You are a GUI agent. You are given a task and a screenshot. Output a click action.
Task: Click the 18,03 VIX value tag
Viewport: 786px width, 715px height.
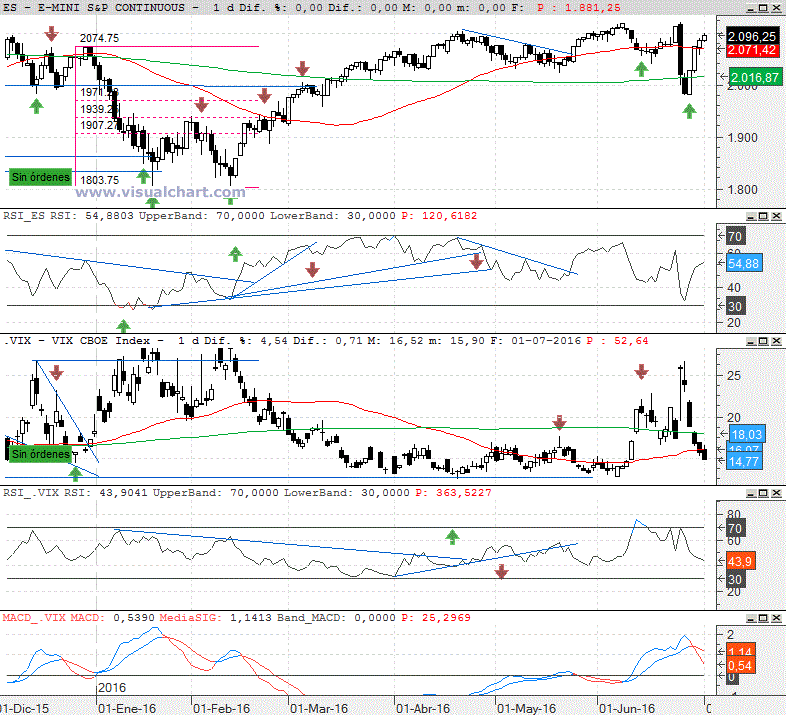coord(746,434)
